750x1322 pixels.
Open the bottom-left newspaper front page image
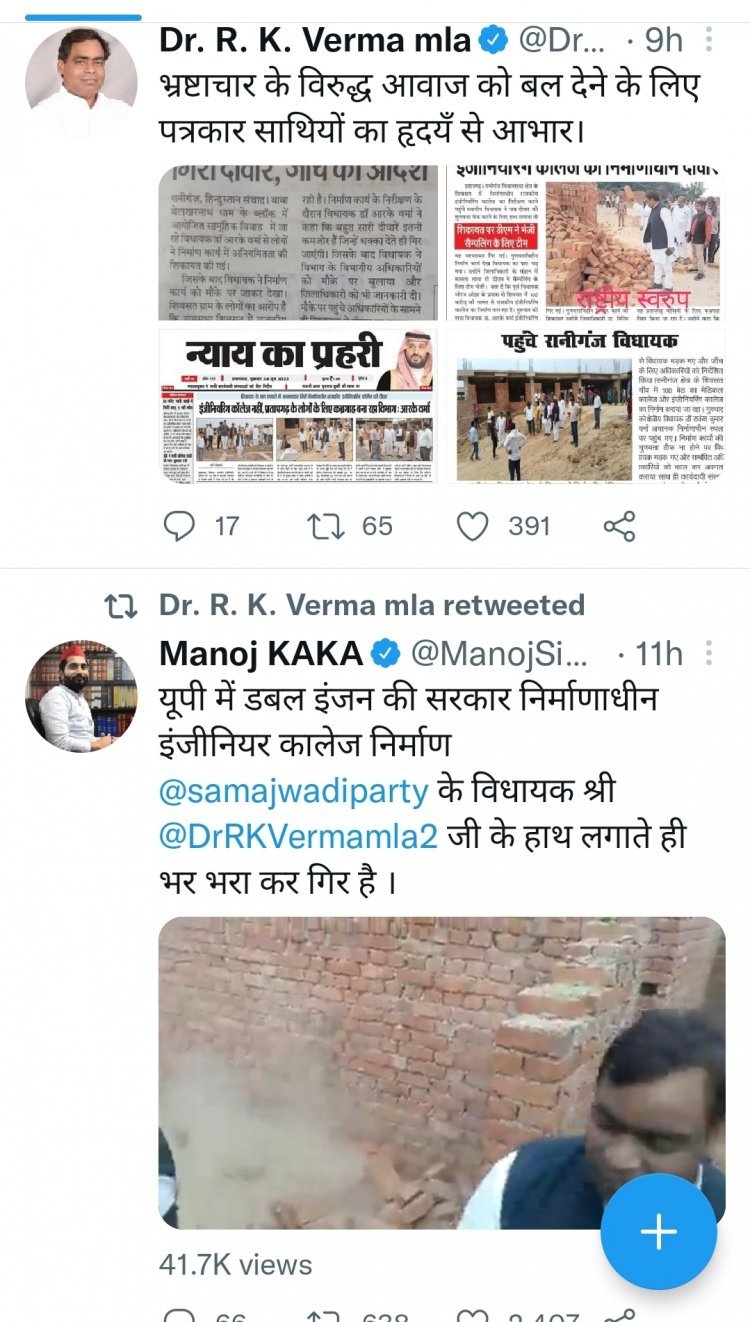click(x=298, y=405)
